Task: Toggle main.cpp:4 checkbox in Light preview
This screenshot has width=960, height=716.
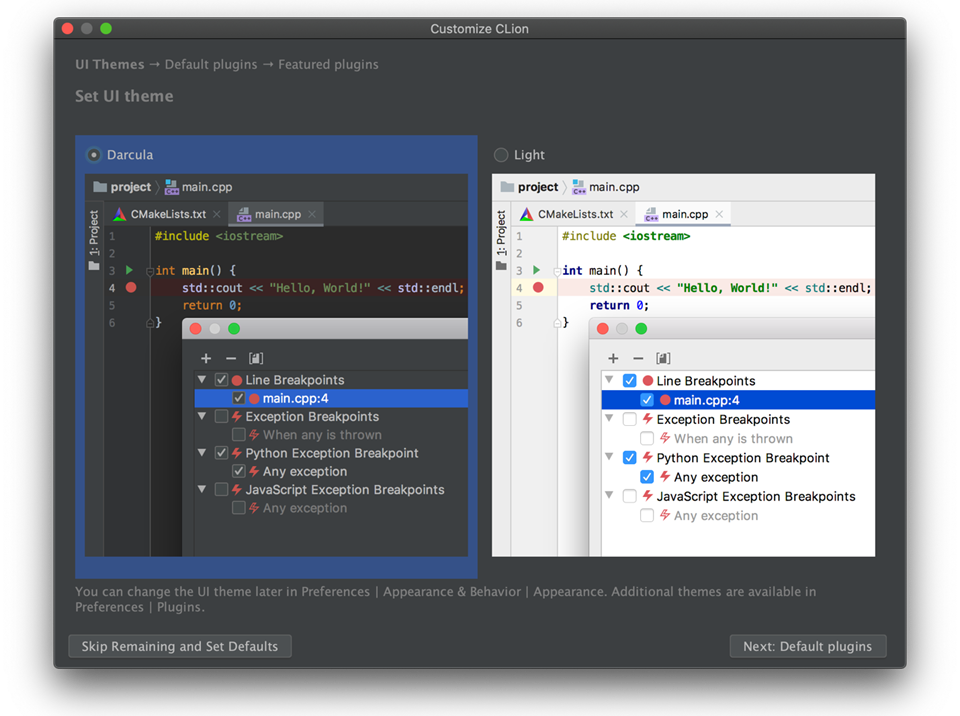Action: click(x=647, y=400)
